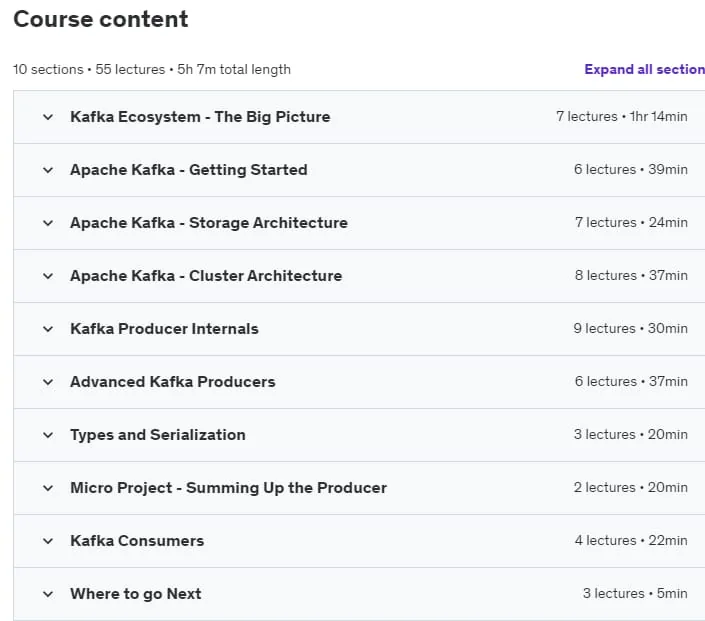The height and width of the screenshot is (621, 705).
Task: Open the Apache Kafka - Getting Started title
Action: click(189, 170)
